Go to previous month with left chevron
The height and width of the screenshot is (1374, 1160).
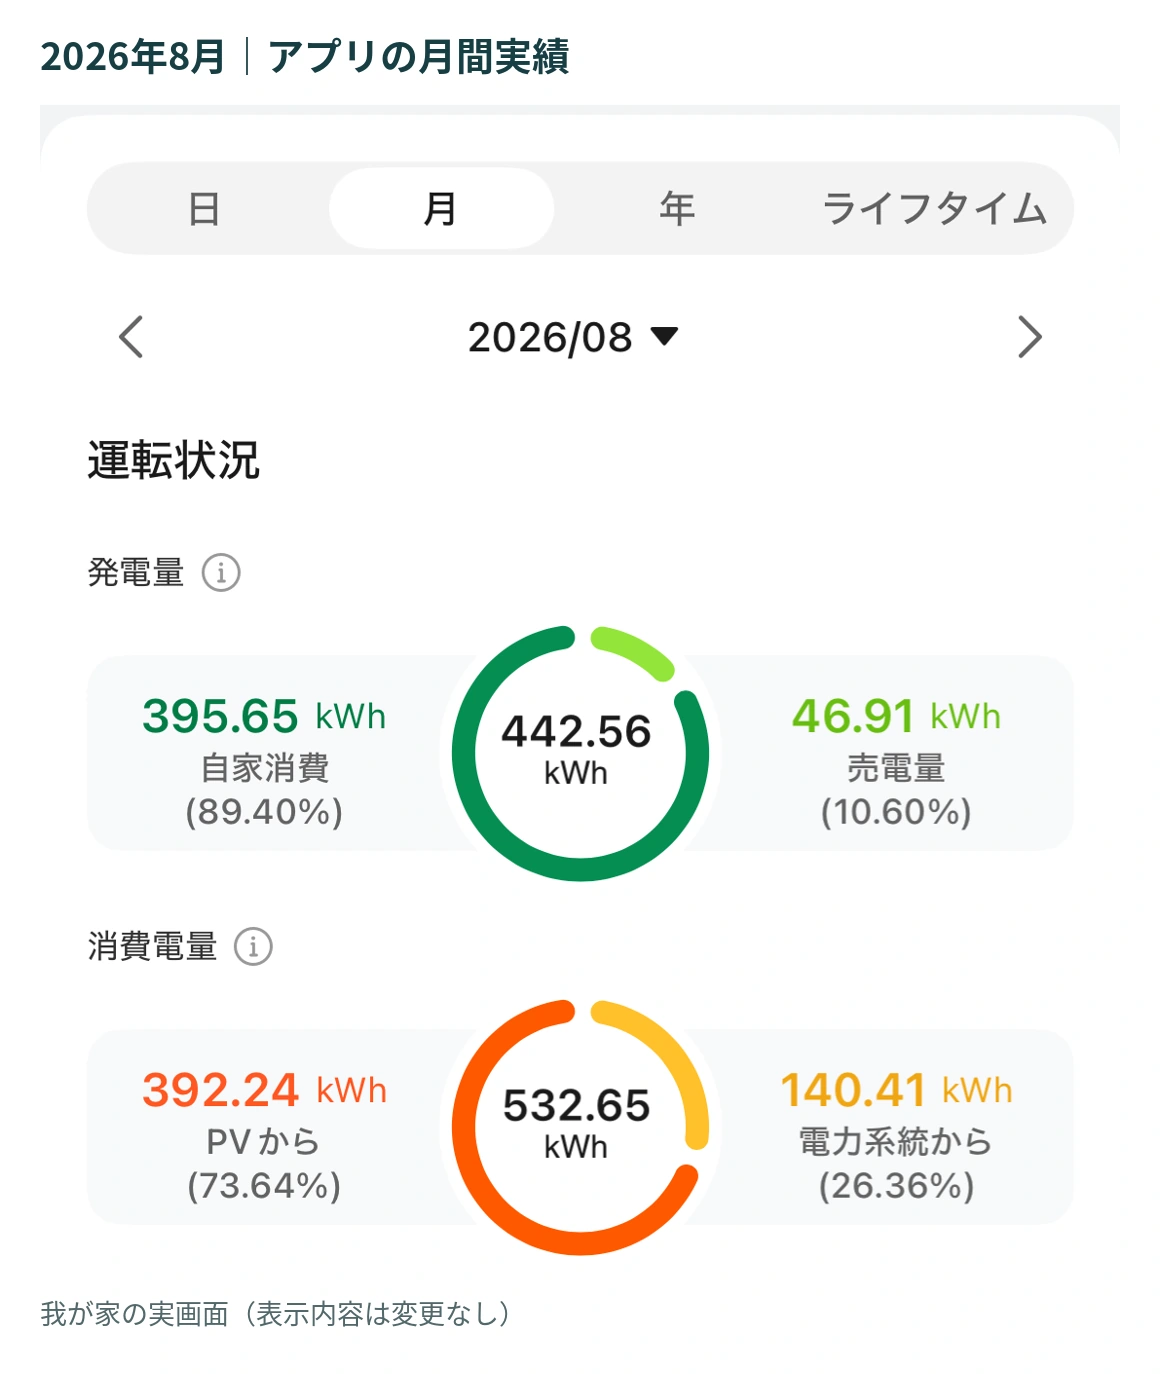[131, 337]
